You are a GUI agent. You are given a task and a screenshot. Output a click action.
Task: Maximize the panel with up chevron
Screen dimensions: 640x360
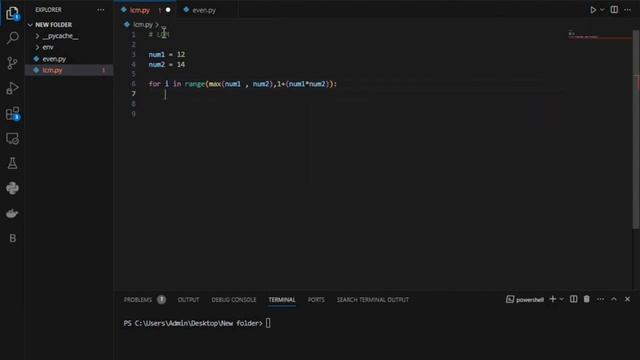[613, 299]
